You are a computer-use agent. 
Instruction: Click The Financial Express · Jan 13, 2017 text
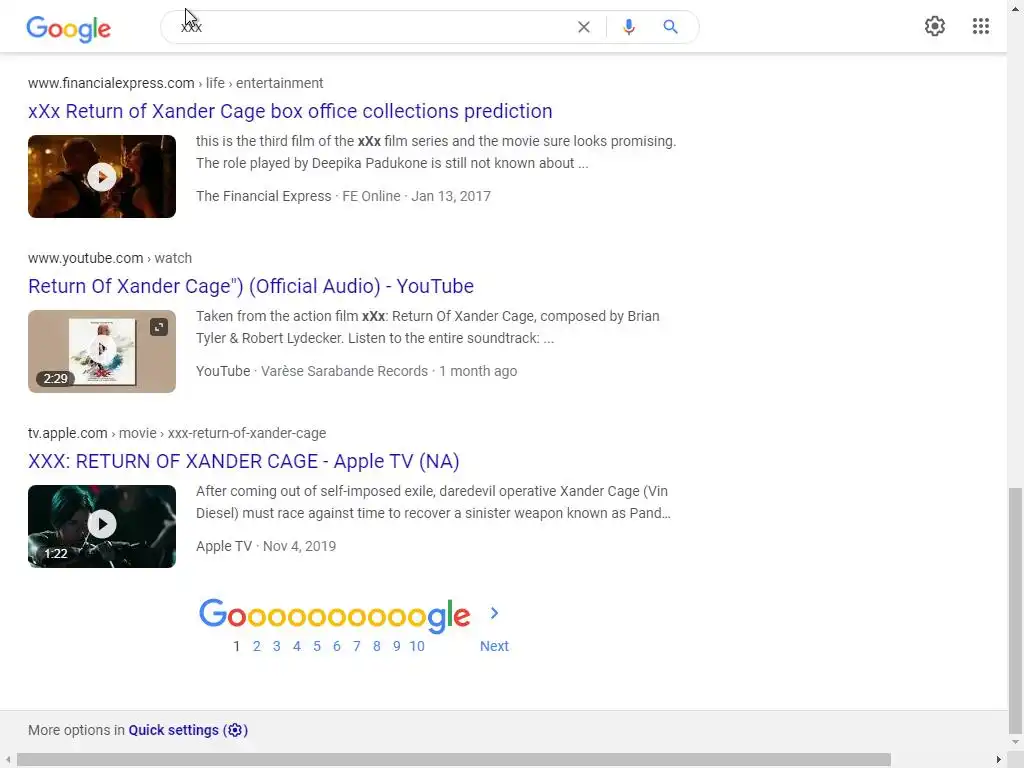pyautogui.click(x=344, y=196)
